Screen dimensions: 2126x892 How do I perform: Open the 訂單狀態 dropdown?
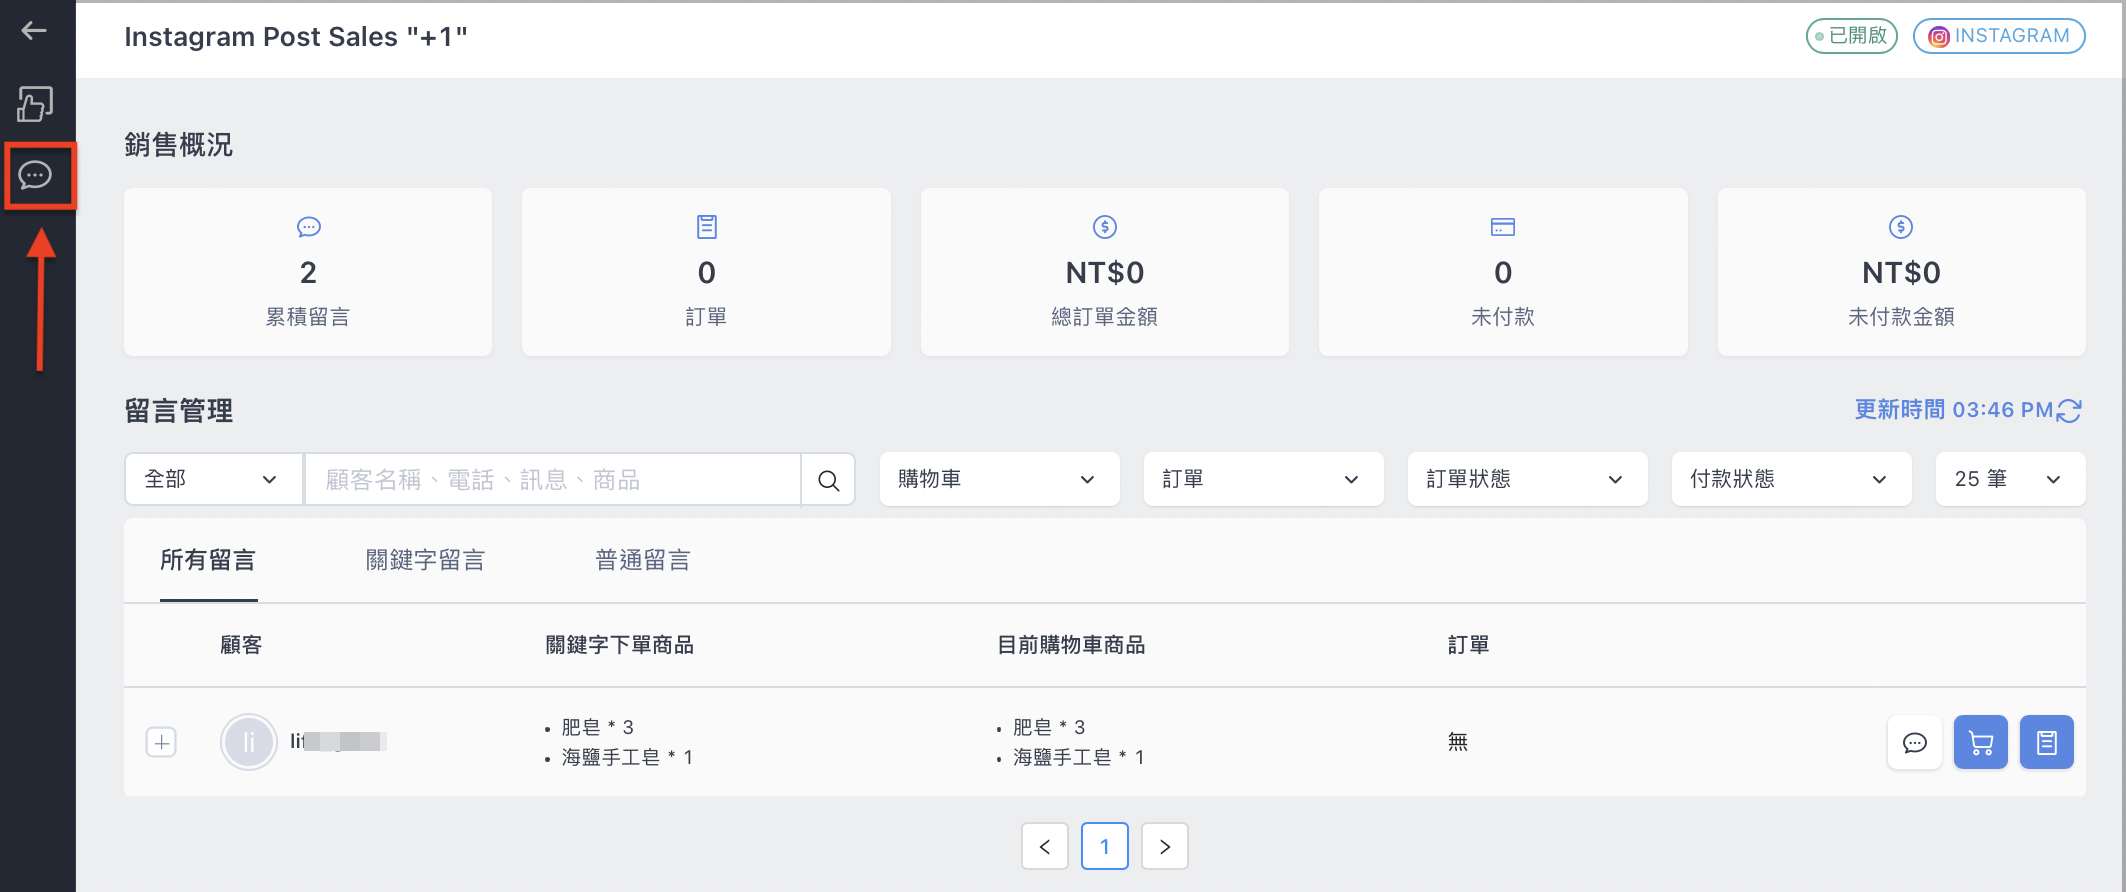coord(1527,479)
